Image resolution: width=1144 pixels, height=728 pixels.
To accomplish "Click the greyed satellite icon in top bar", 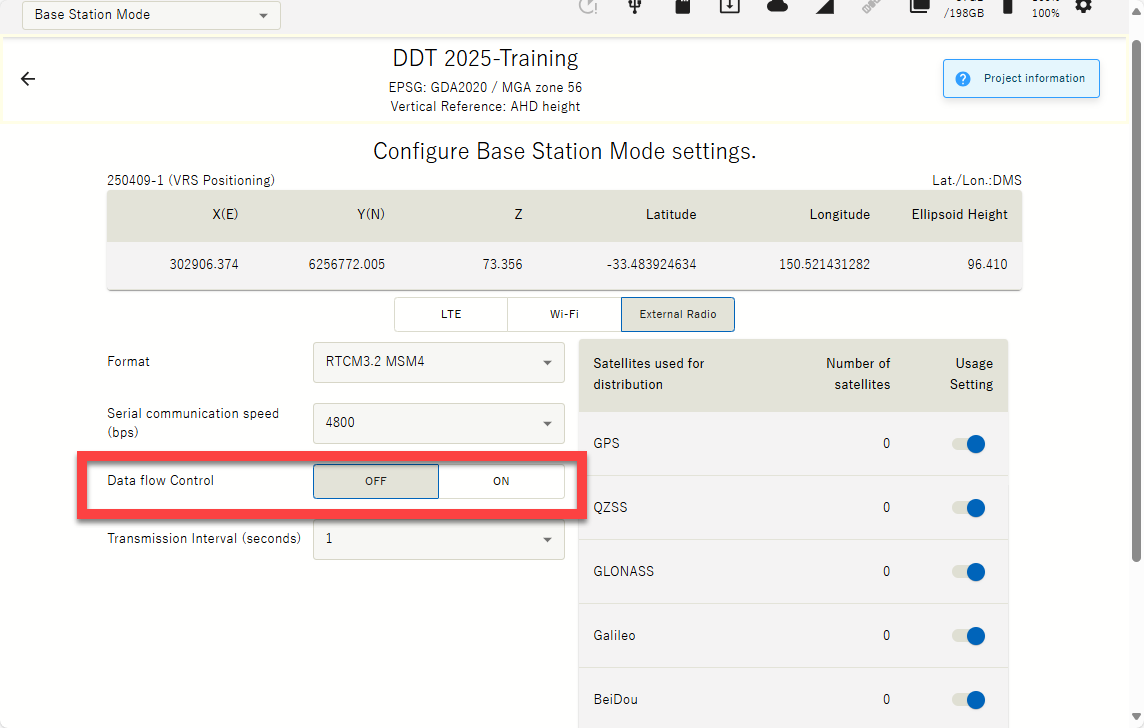I will point(871,7).
